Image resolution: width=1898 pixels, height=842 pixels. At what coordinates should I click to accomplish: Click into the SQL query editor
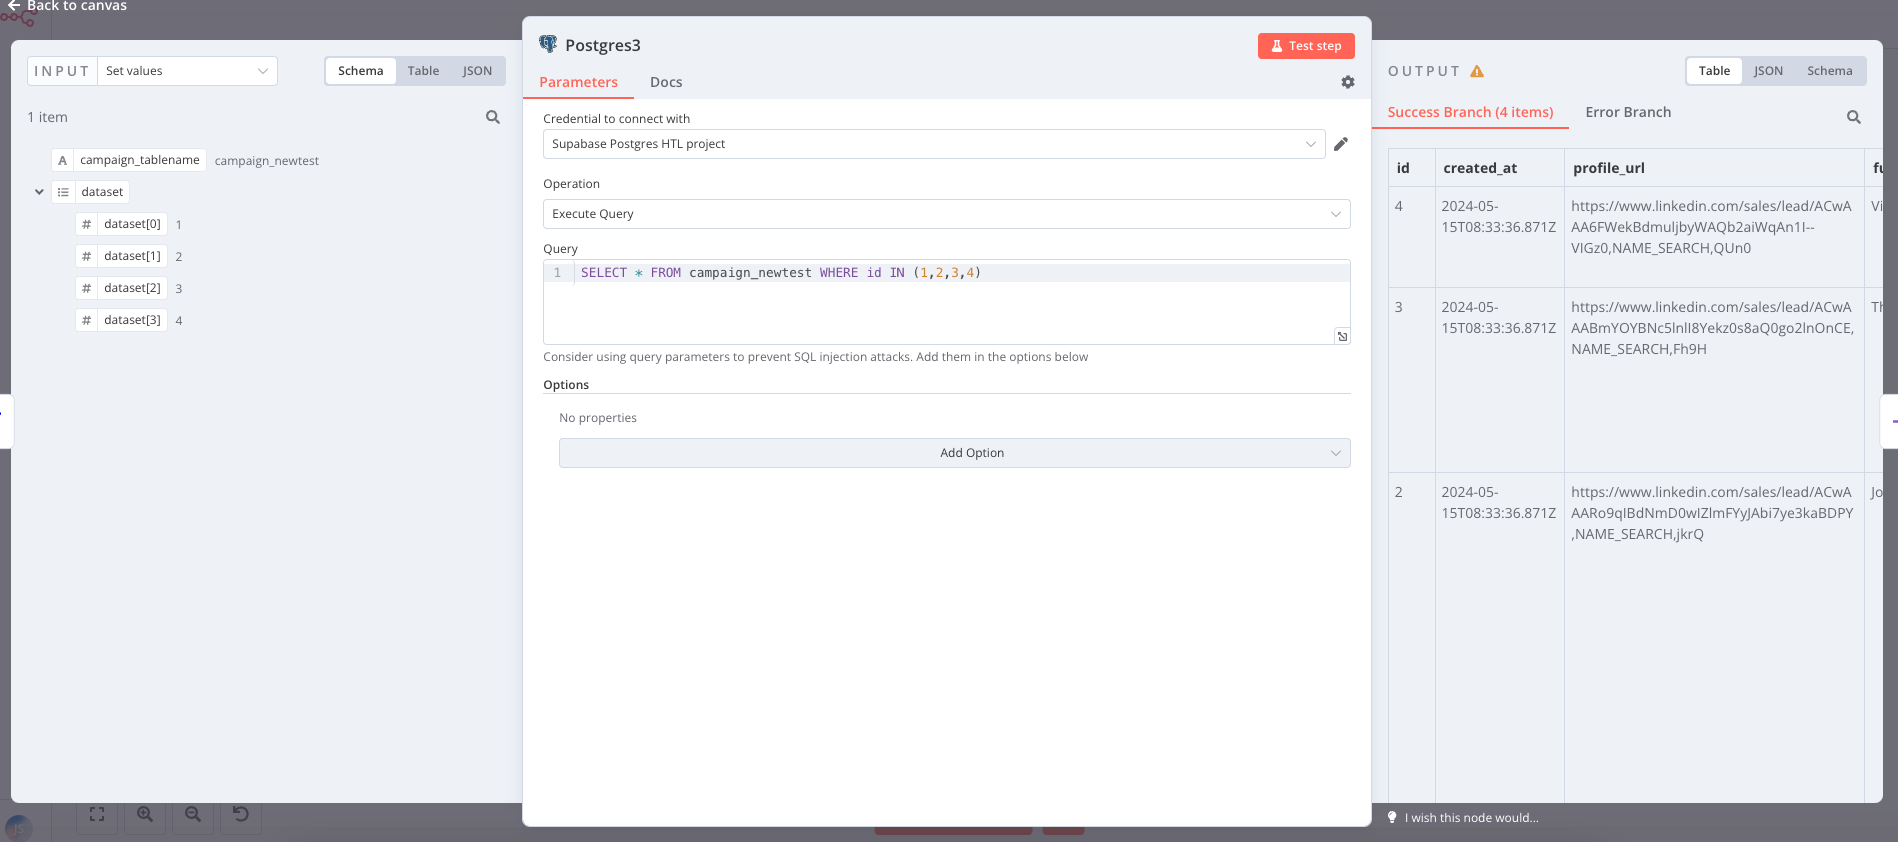(946, 302)
